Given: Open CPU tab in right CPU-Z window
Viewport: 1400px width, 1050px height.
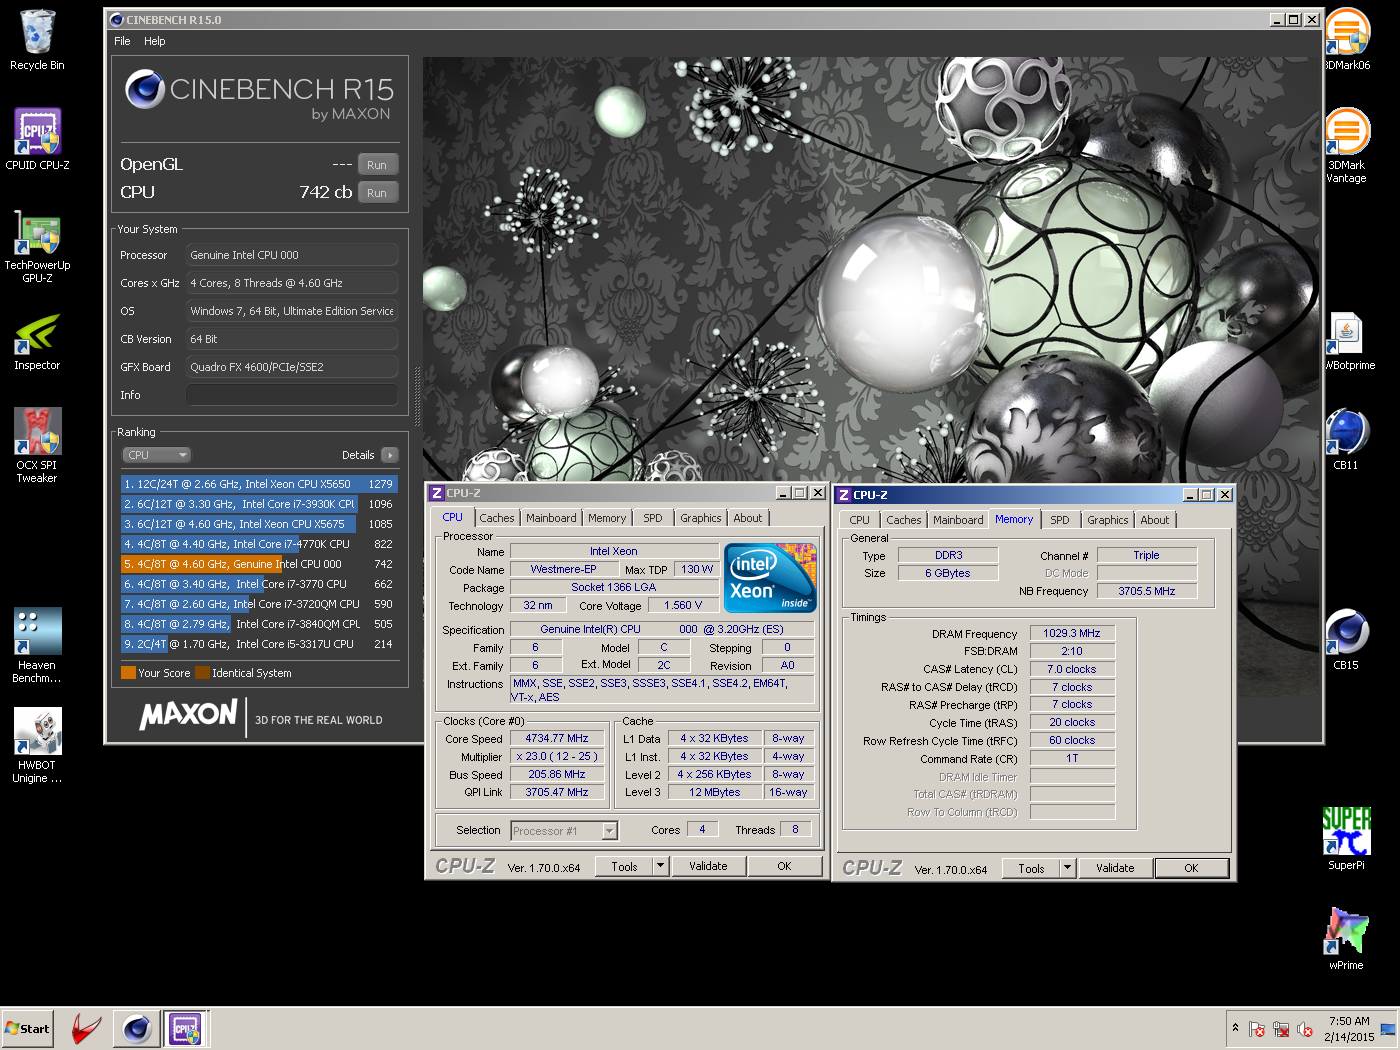Looking at the screenshot, I should point(860,520).
